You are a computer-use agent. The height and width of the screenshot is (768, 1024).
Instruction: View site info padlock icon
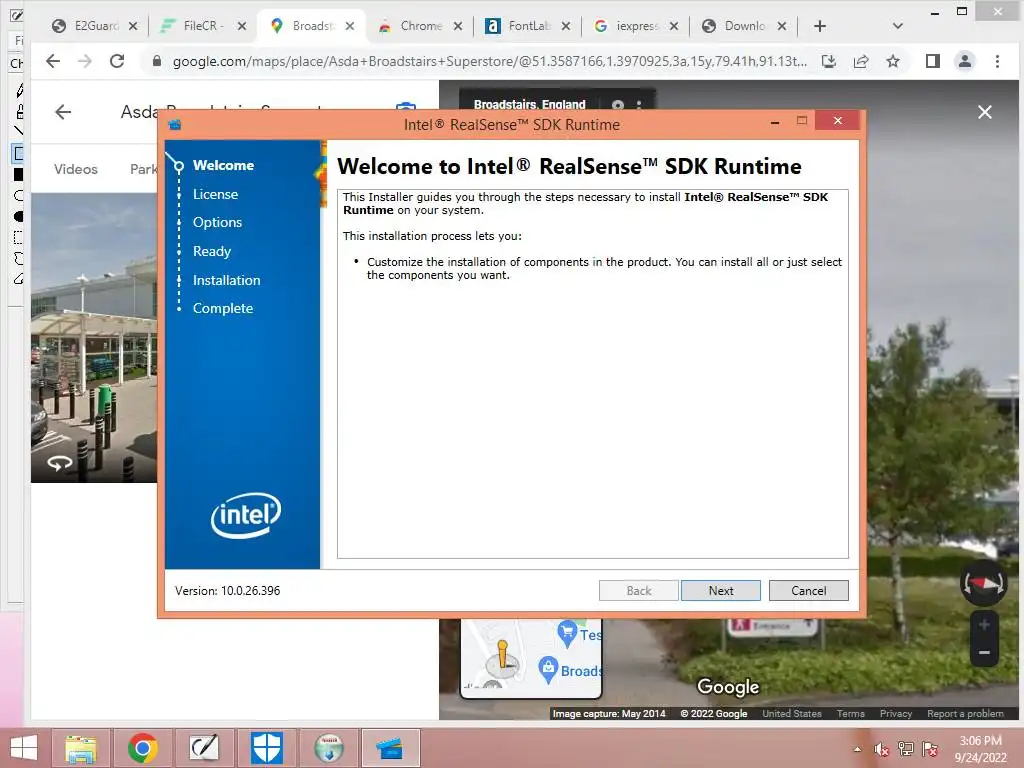click(156, 61)
